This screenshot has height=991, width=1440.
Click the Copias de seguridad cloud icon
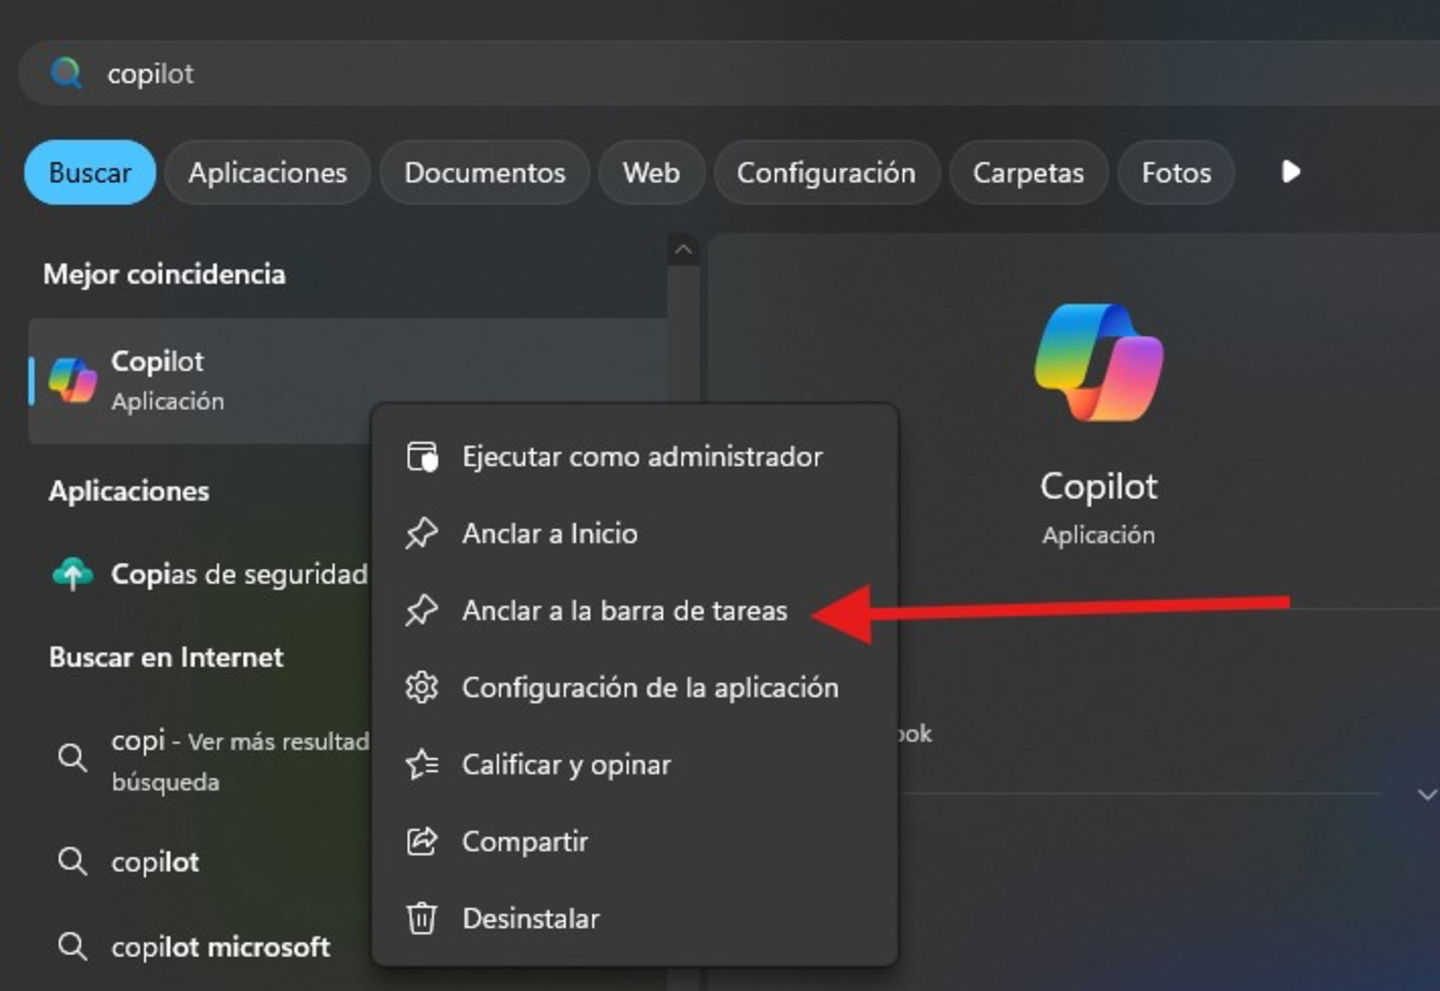tap(72, 574)
